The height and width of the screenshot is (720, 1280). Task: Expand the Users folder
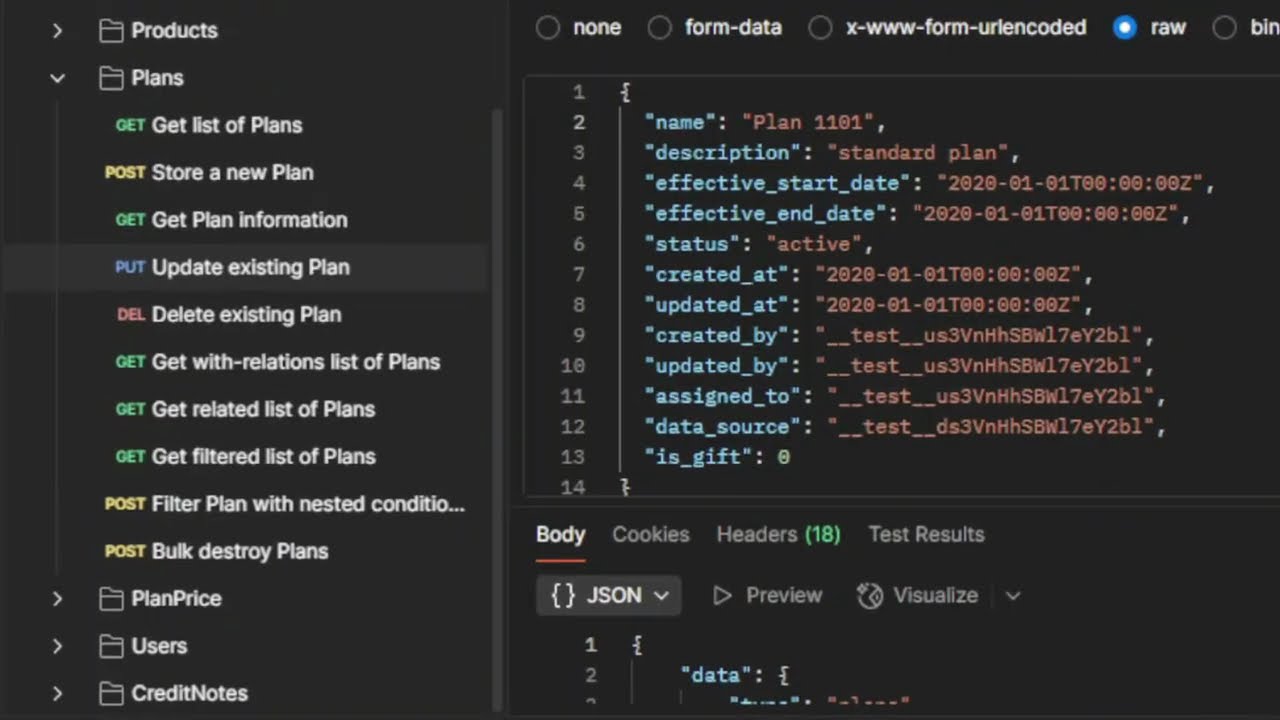tap(57, 646)
